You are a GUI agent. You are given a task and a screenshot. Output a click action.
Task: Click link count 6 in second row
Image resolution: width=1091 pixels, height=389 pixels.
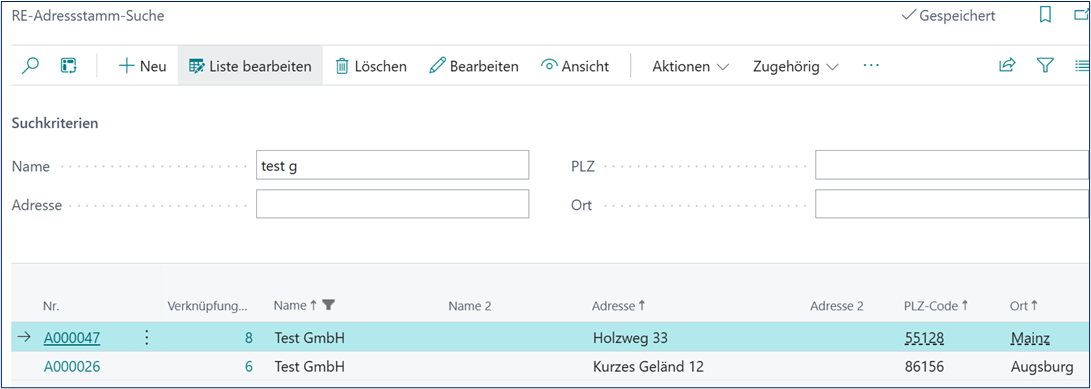pyautogui.click(x=248, y=366)
